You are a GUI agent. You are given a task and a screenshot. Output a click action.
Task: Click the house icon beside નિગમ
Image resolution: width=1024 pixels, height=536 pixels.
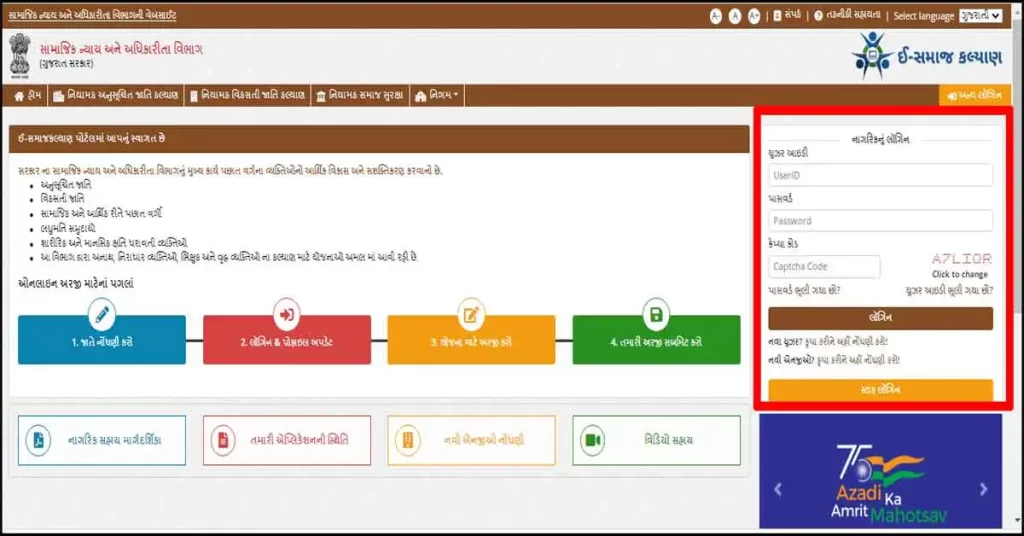(421, 96)
